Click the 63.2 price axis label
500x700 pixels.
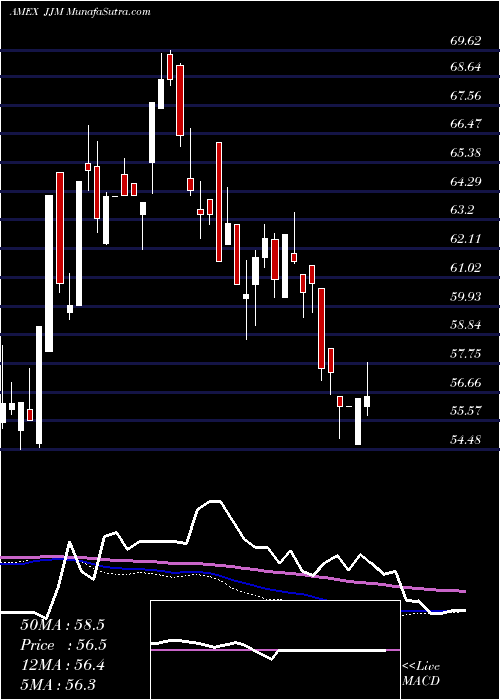tap(462, 210)
